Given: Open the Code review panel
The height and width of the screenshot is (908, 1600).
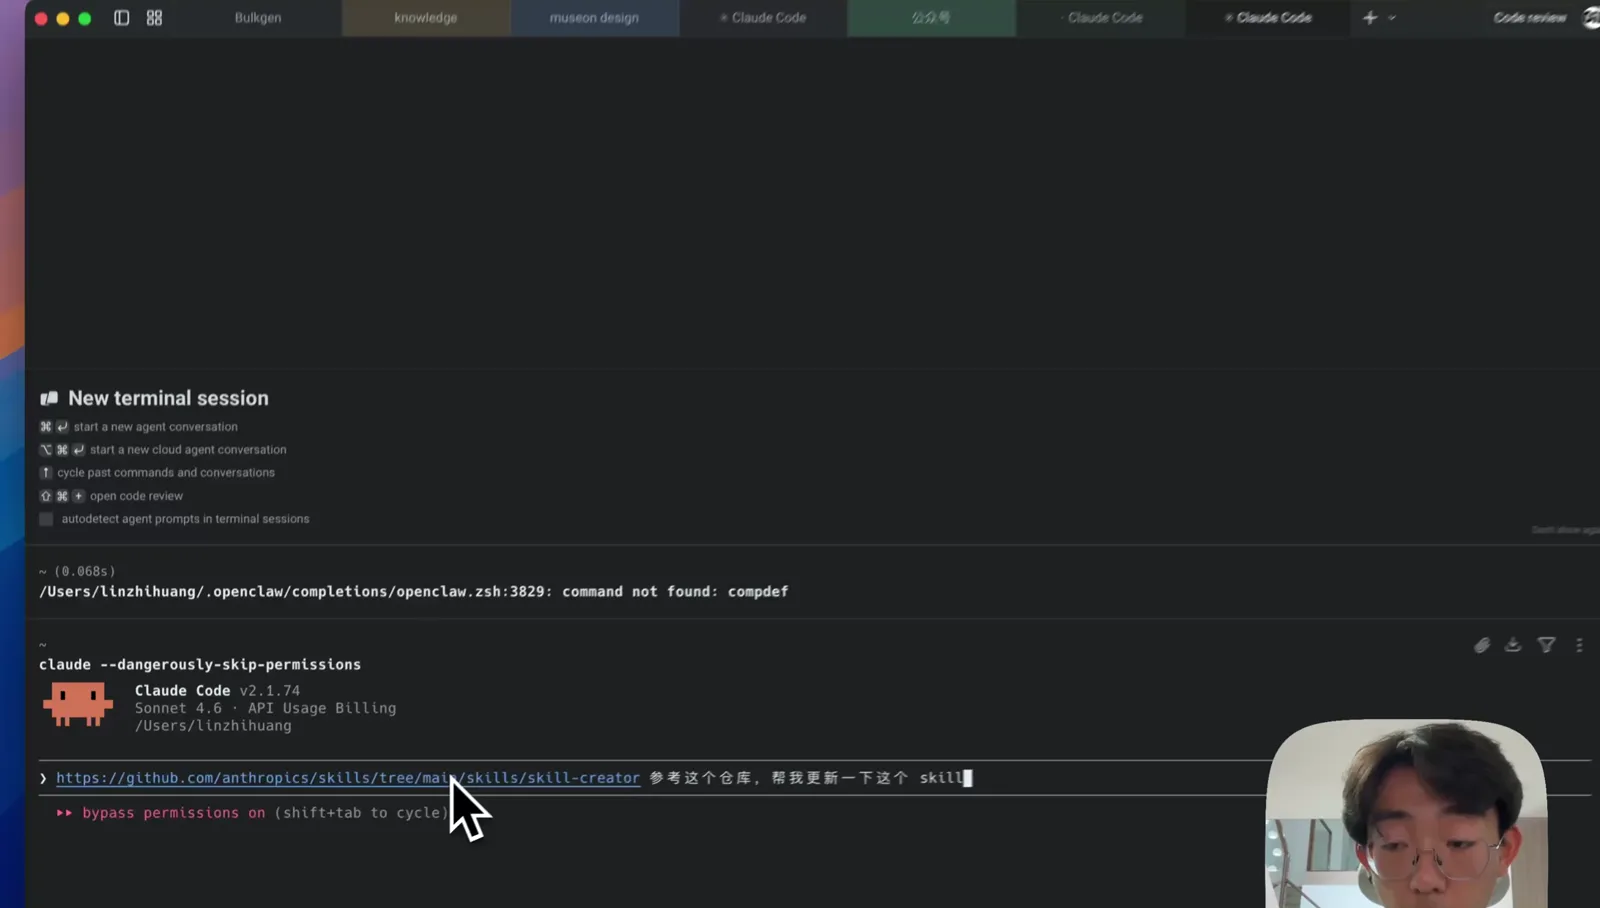Looking at the screenshot, I should [x=1529, y=18].
